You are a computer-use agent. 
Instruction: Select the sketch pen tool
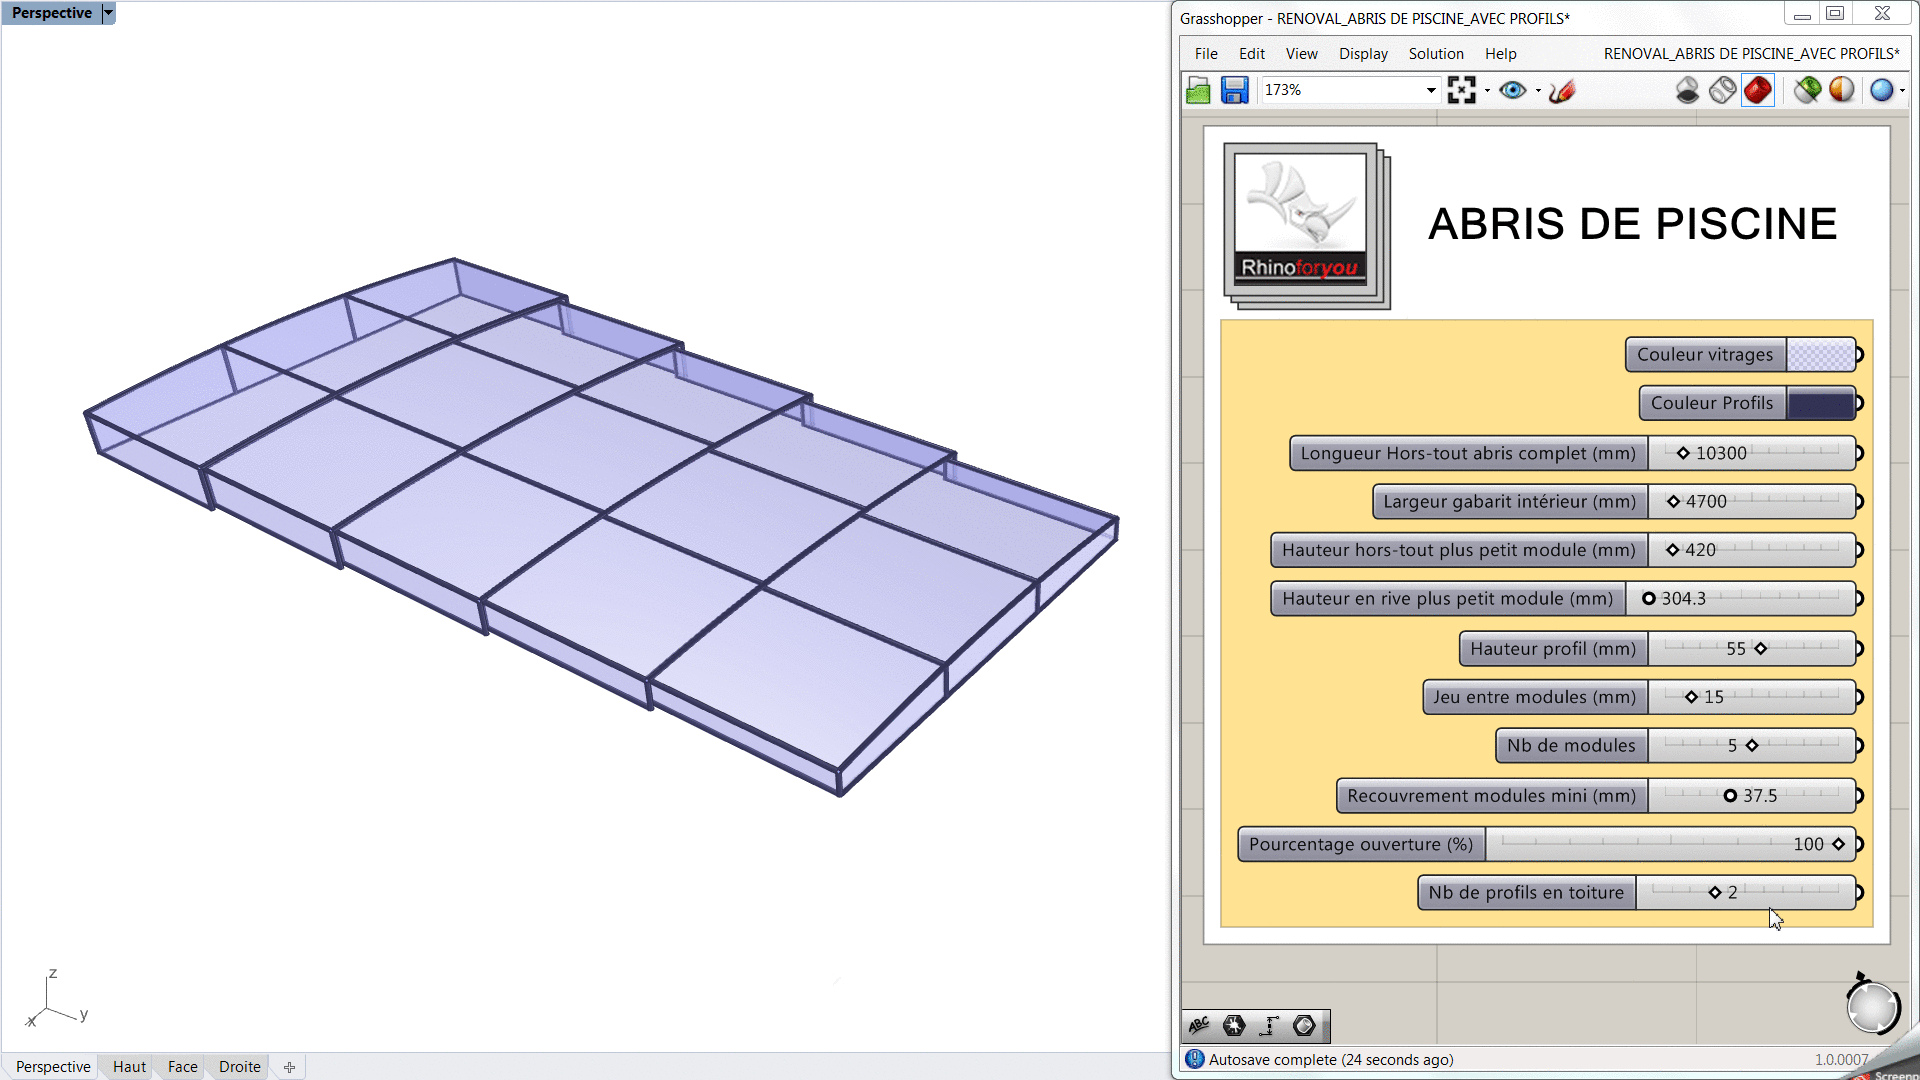click(1562, 91)
